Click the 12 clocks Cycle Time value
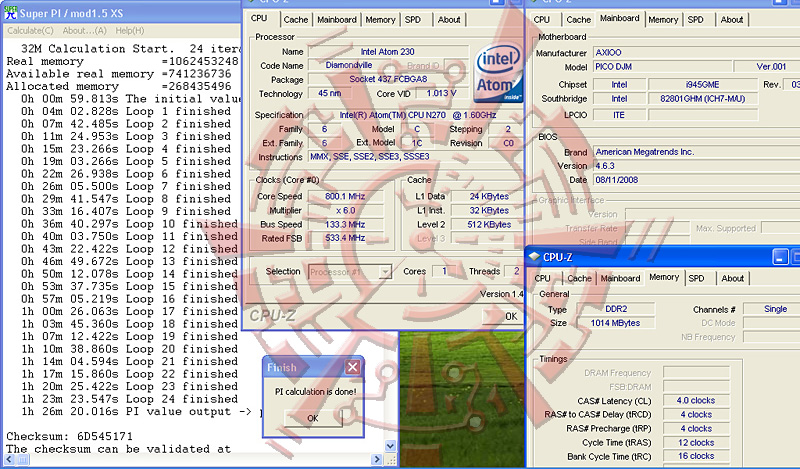The width and height of the screenshot is (800, 469). (x=696, y=442)
